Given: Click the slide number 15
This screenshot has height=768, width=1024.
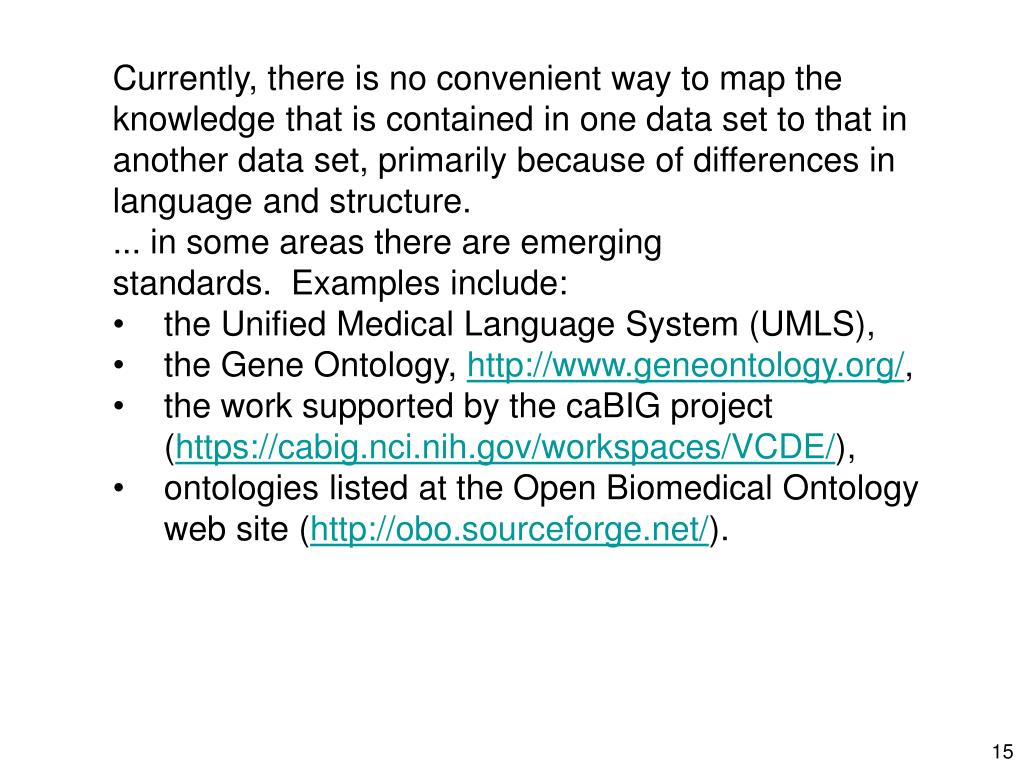Looking at the screenshot, I should click(x=1002, y=752).
